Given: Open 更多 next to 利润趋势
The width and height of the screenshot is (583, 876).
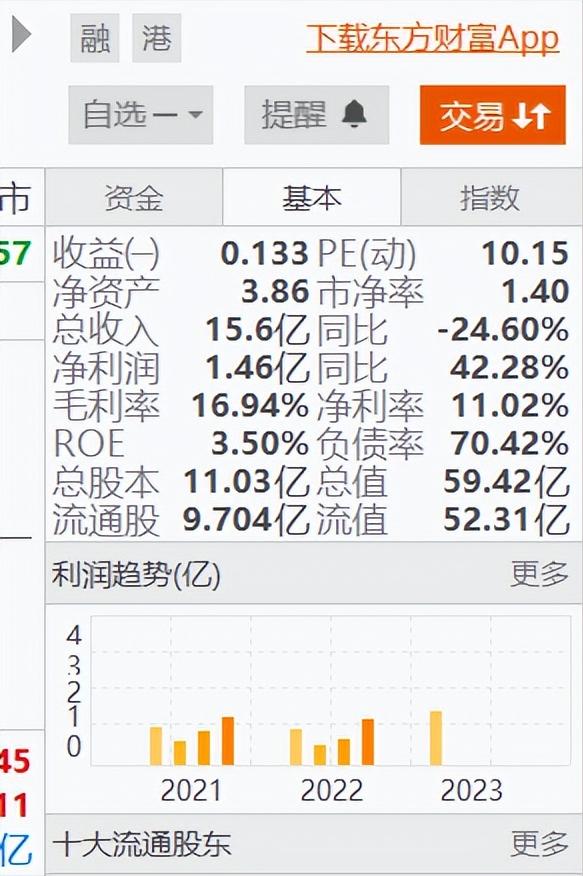Looking at the screenshot, I should pos(539,574).
